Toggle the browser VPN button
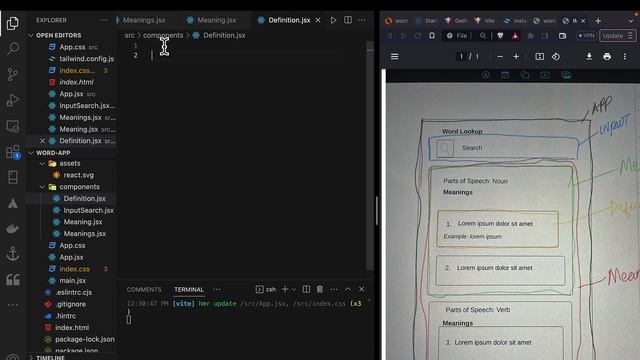This screenshot has width=640, height=360. coord(587,36)
